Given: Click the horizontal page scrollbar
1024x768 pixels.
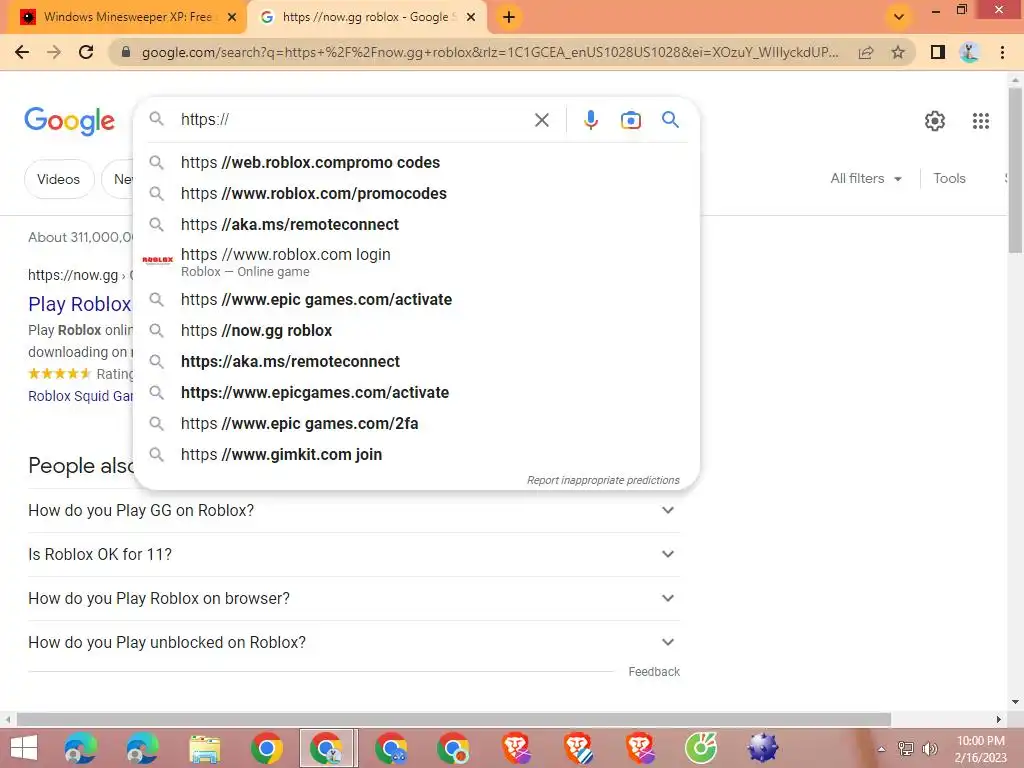Looking at the screenshot, I should click(x=453, y=719).
